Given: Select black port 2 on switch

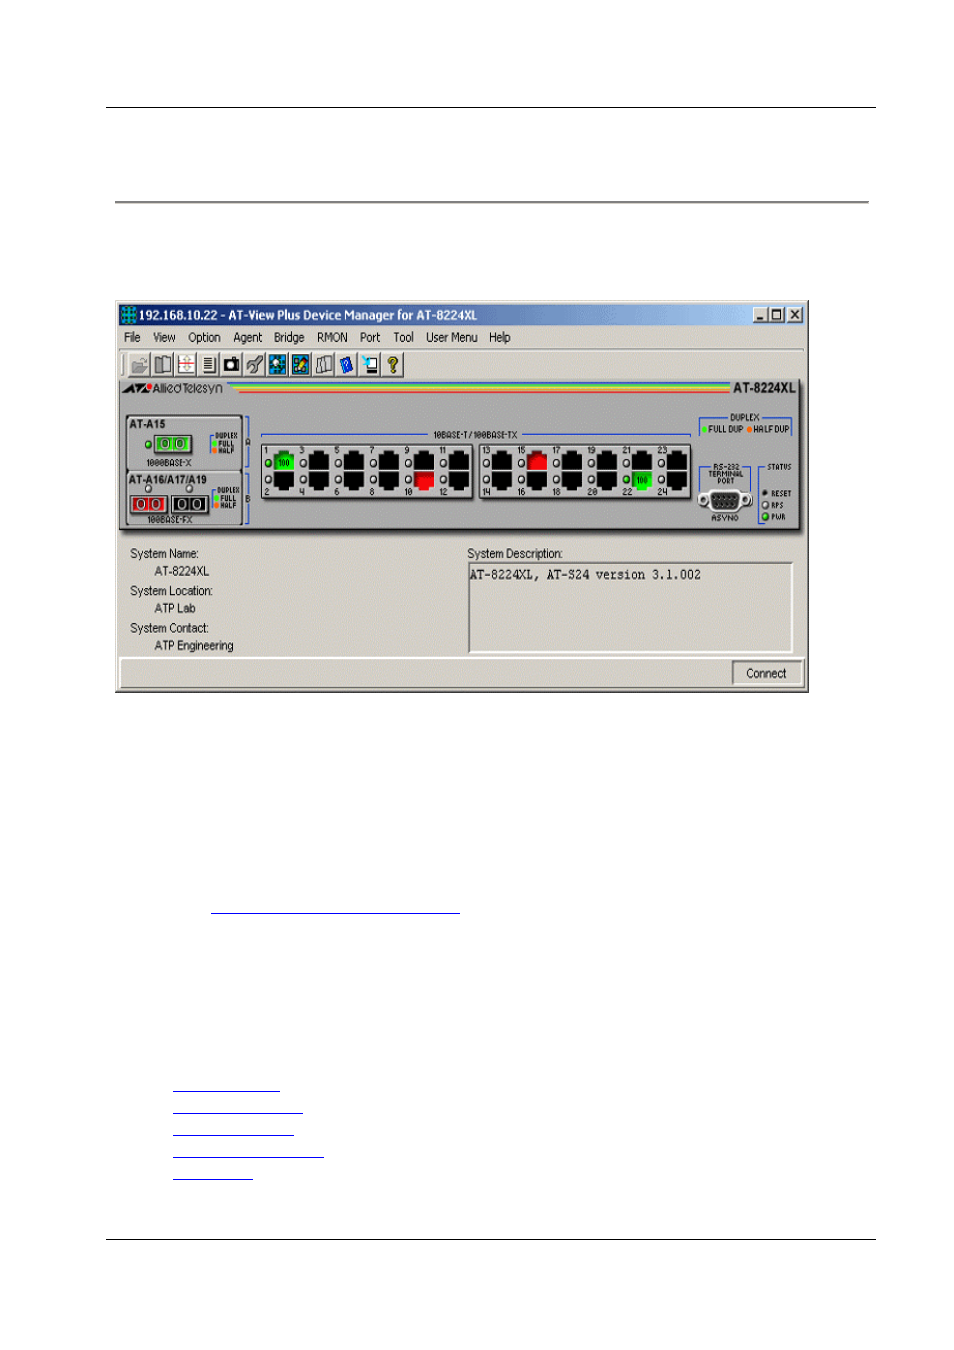Looking at the screenshot, I should [x=284, y=481].
